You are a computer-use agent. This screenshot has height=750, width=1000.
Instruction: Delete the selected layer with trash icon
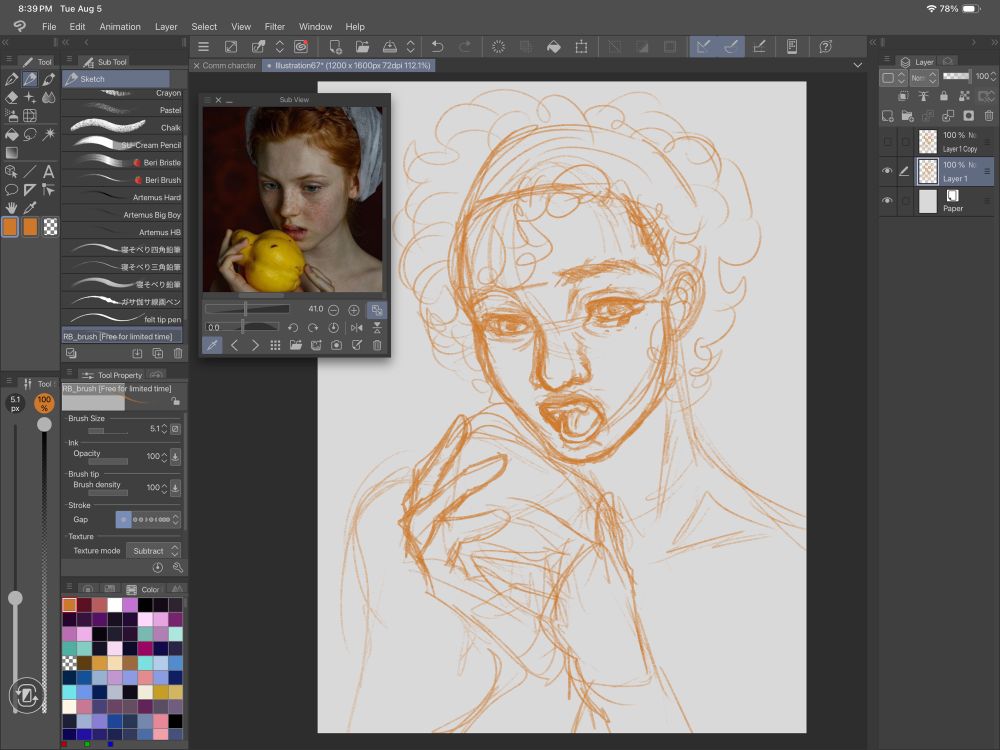(x=989, y=115)
